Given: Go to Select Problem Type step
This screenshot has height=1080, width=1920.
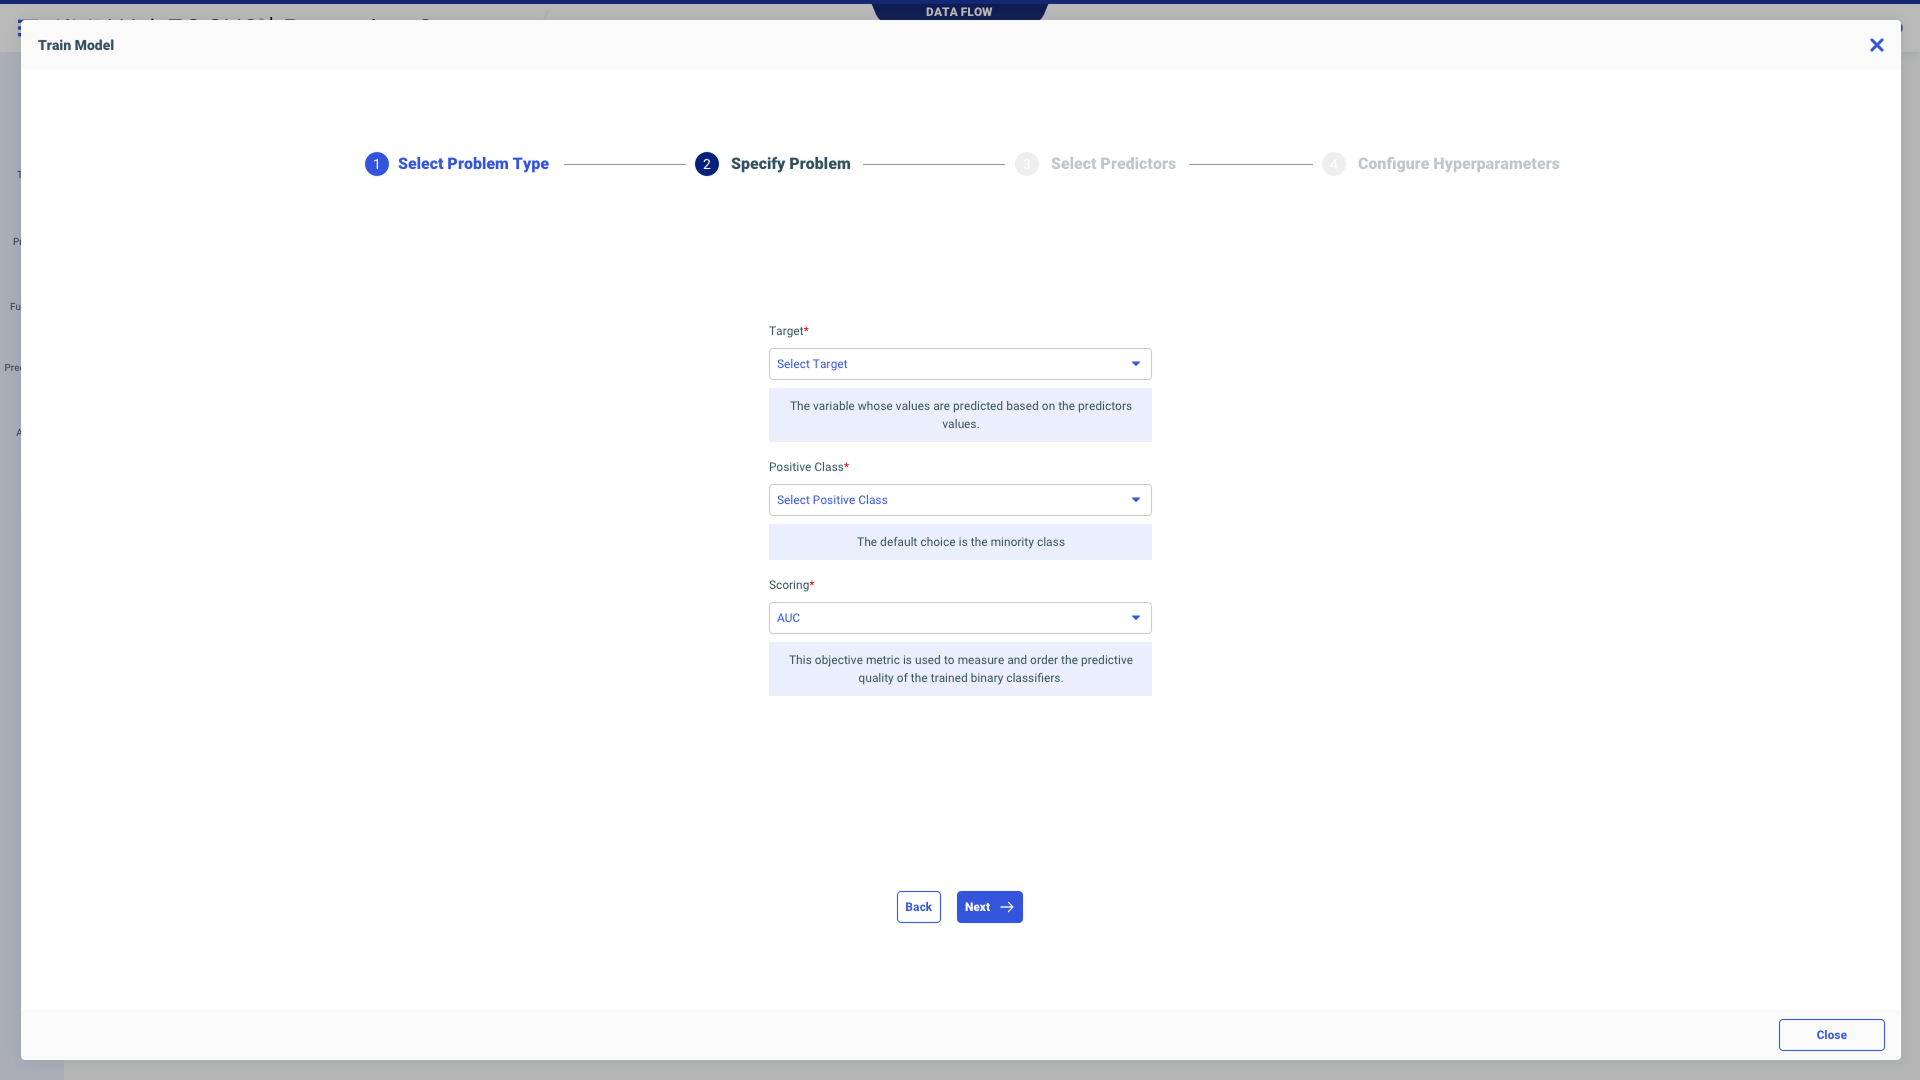Looking at the screenshot, I should pyautogui.click(x=473, y=164).
